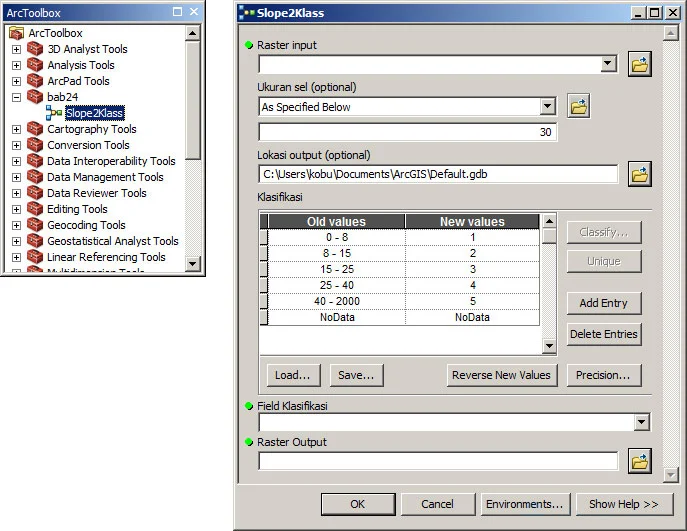Screen dimensions: 687x531
Task: Click old value cell 15 - 25
Action: tap(337, 269)
